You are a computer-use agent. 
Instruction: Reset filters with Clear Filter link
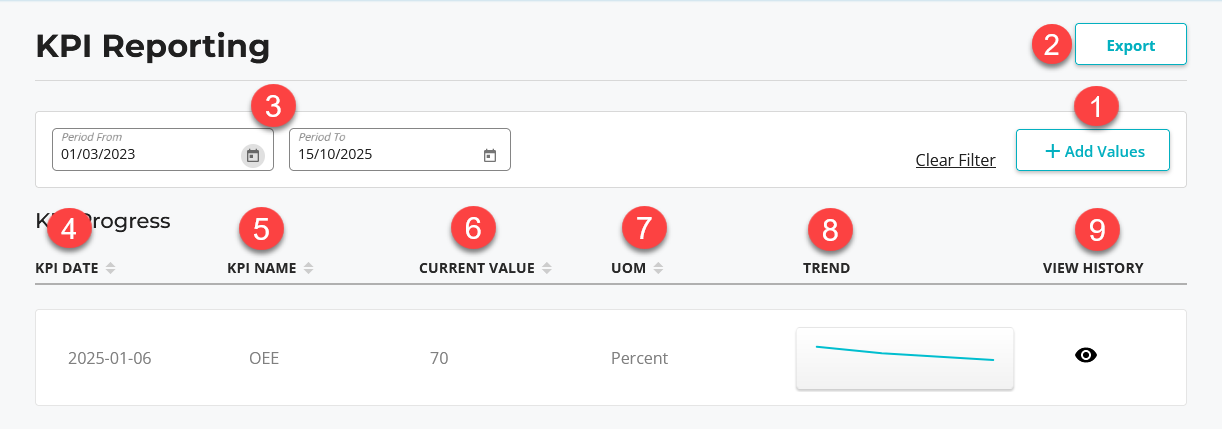click(x=955, y=160)
